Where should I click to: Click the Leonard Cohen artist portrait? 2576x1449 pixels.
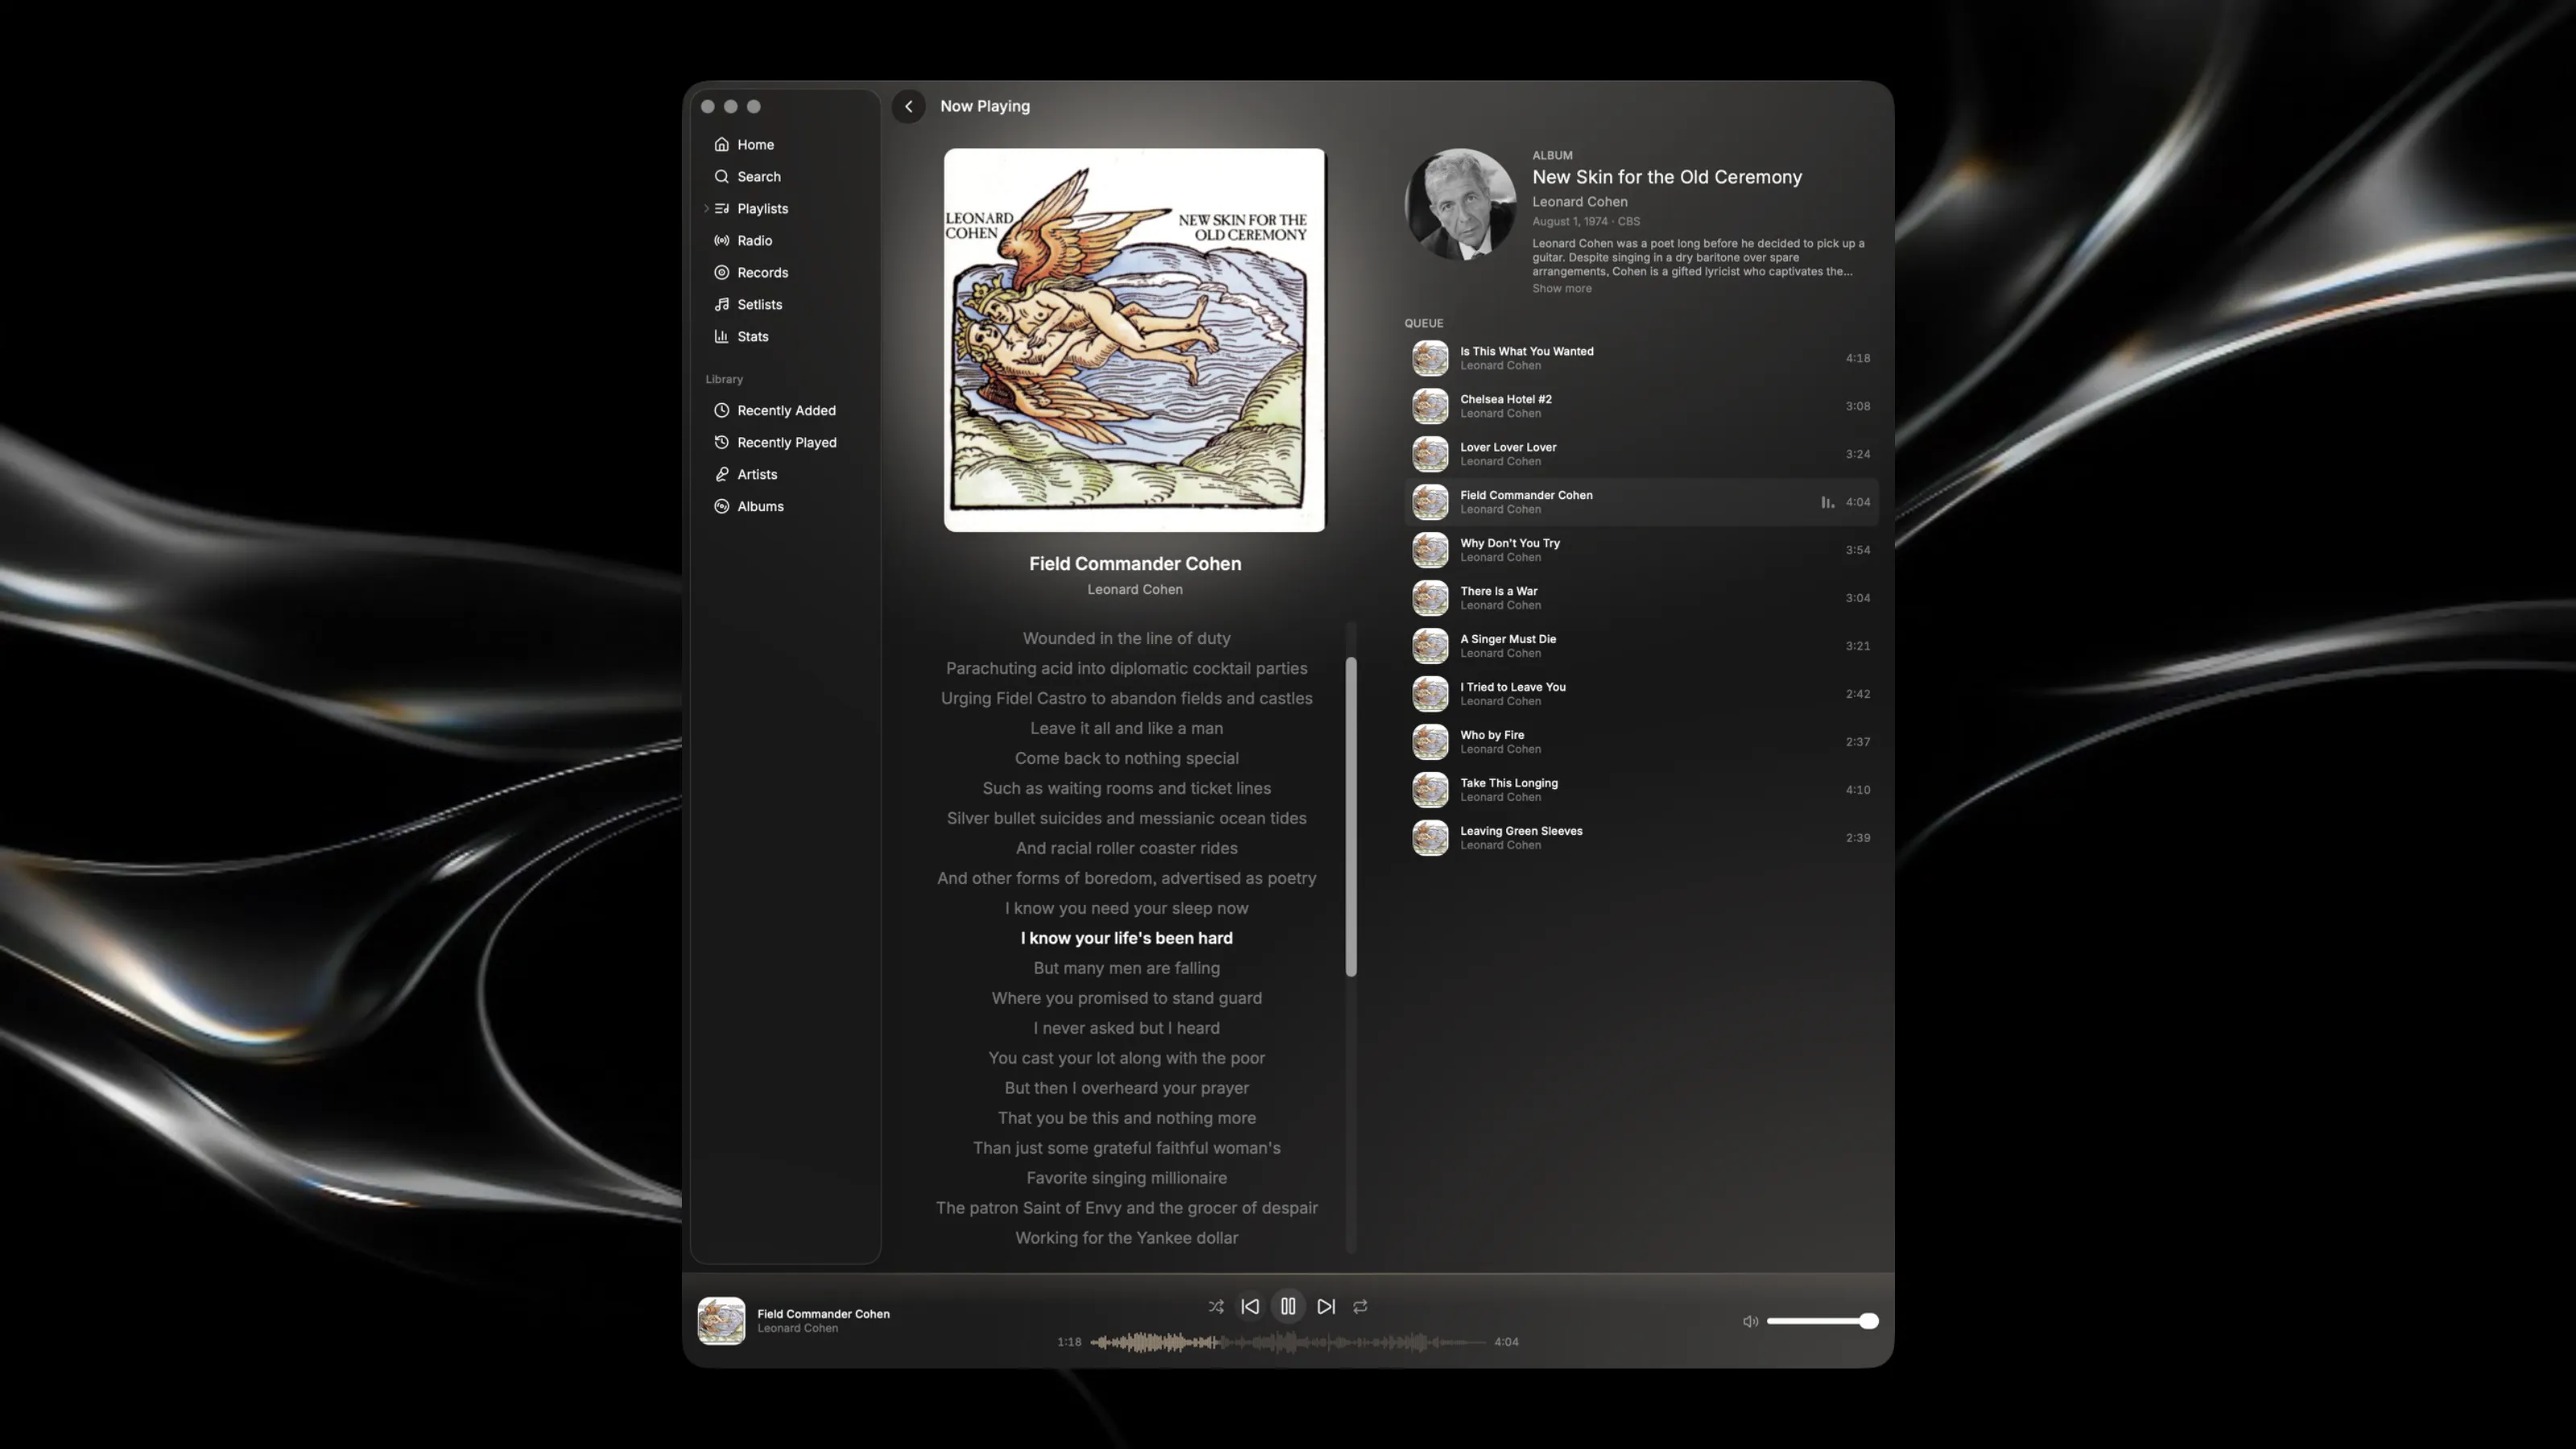click(1460, 205)
